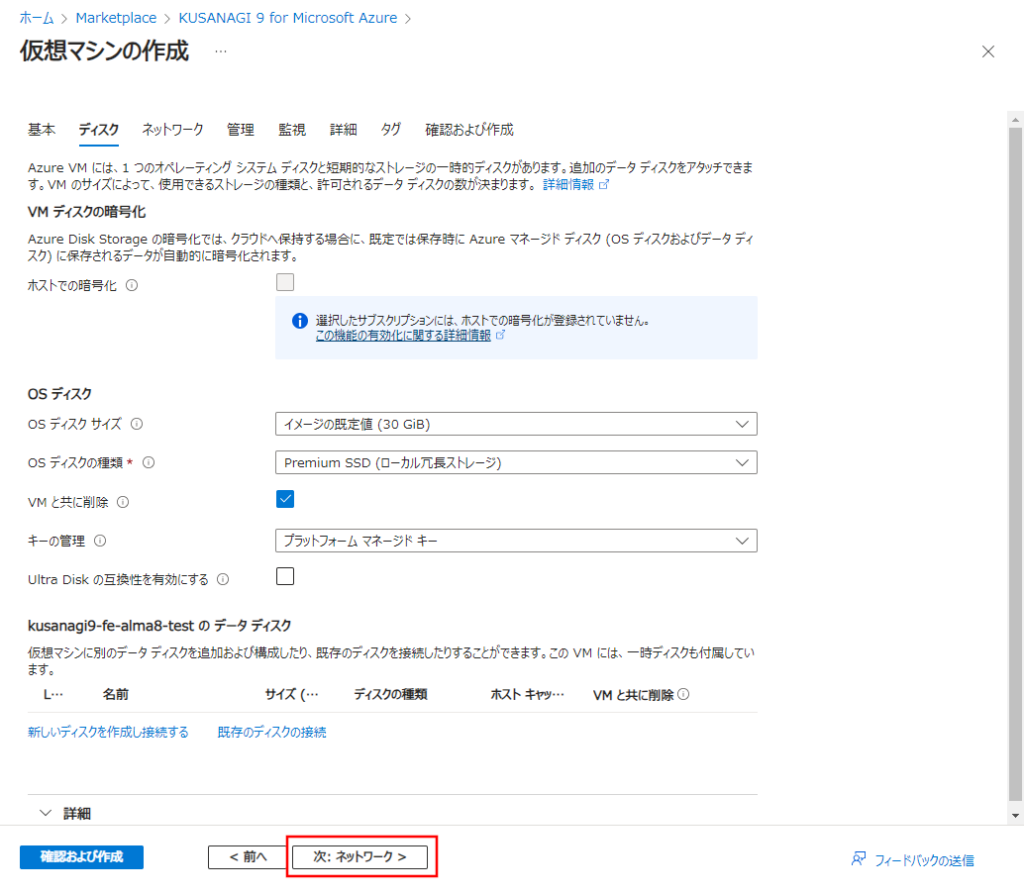Screen dimensions: 1024x894
Task: Click the blue info icon in the notice banner
Action: point(300,321)
